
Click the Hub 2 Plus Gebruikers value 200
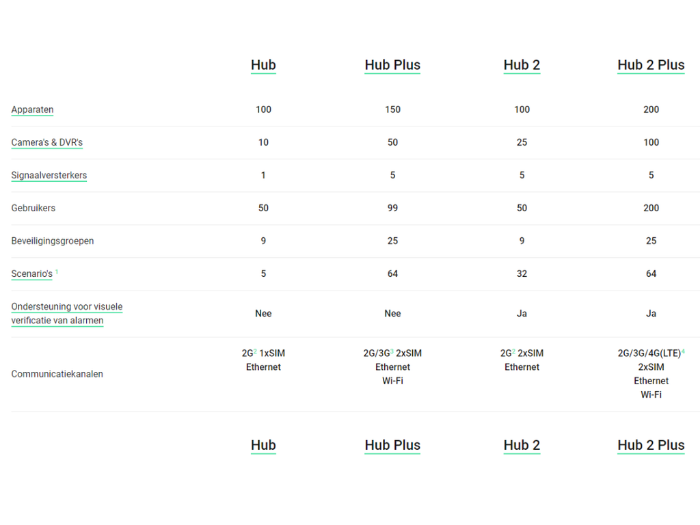tap(651, 208)
